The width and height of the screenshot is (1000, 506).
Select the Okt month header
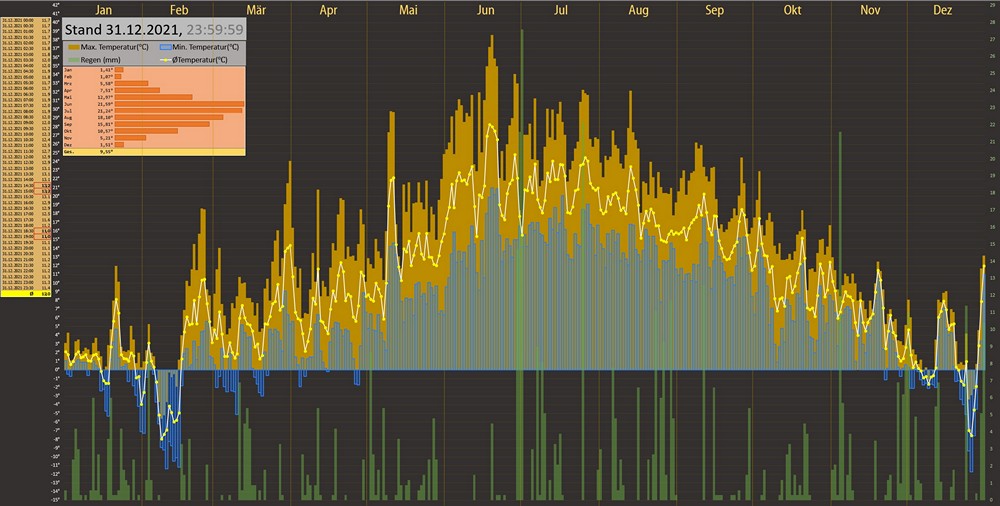pyautogui.click(x=792, y=10)
